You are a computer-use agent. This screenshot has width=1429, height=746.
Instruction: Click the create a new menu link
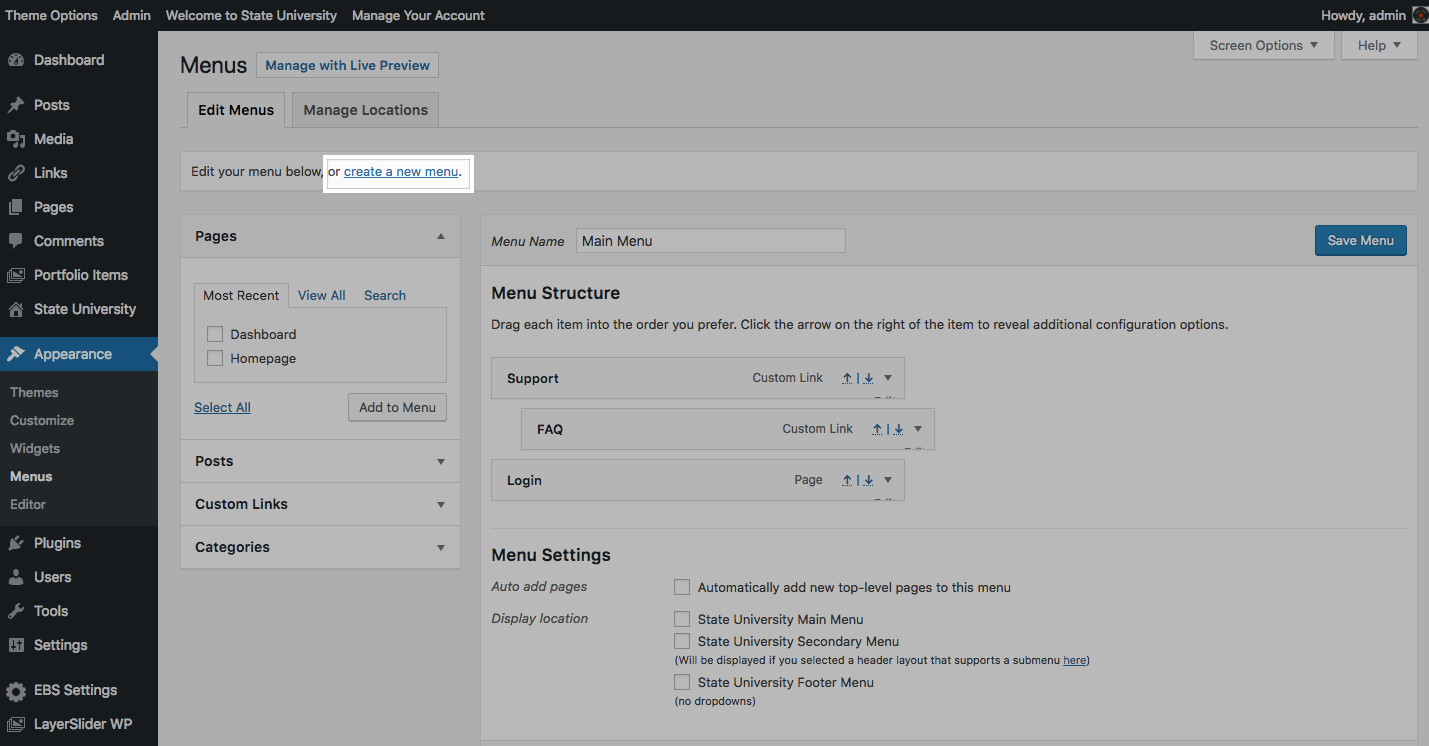pyautogui.click(x=401, y=171)
